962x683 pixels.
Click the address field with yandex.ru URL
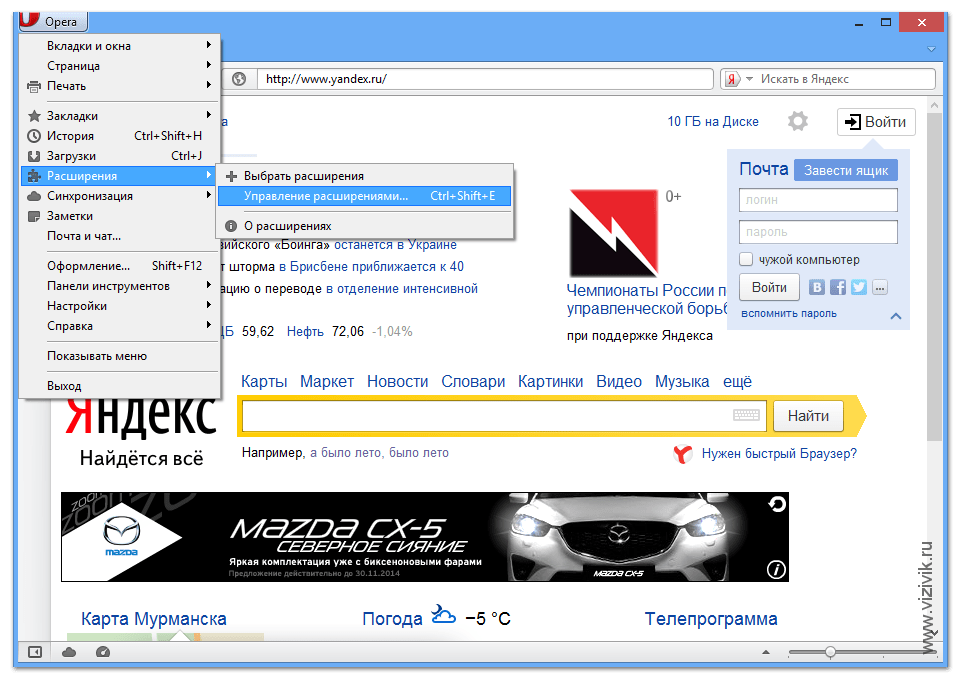pyautogui.click(x=485, y=79)
